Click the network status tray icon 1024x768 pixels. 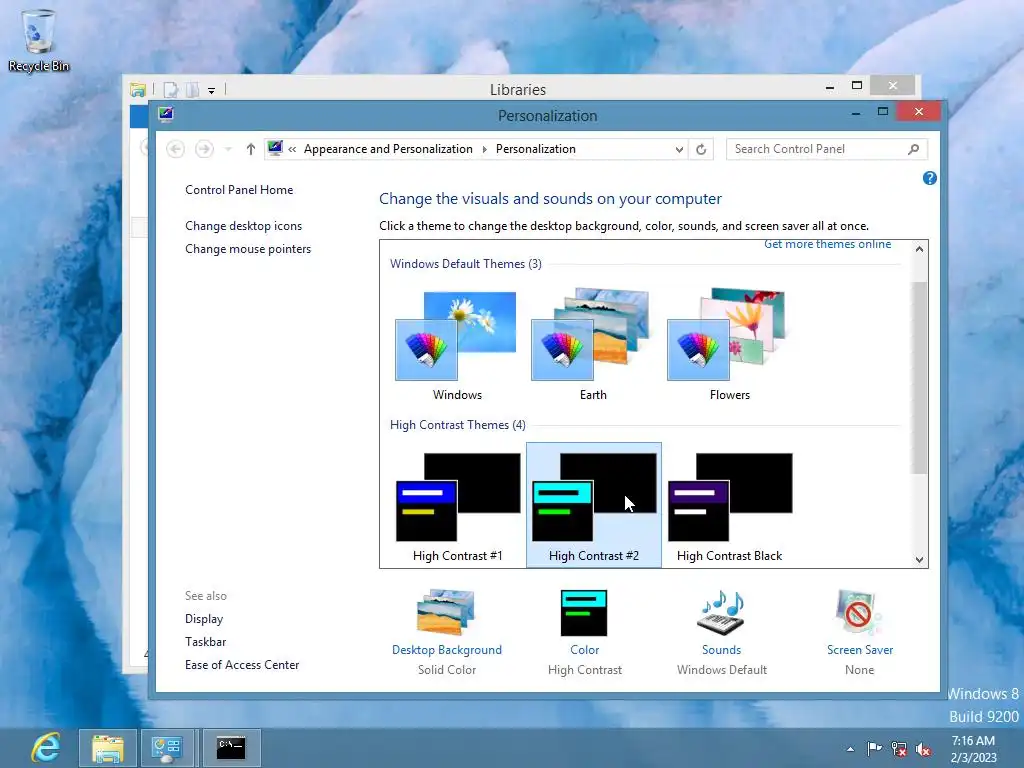(x=899, y=749)
